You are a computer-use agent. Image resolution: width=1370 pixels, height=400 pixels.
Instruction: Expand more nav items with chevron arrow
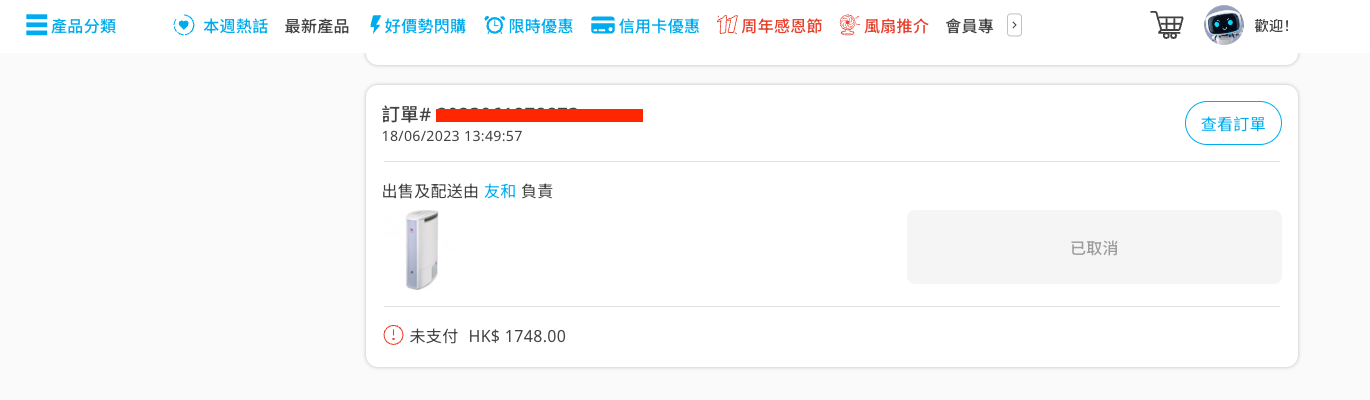1014,25
